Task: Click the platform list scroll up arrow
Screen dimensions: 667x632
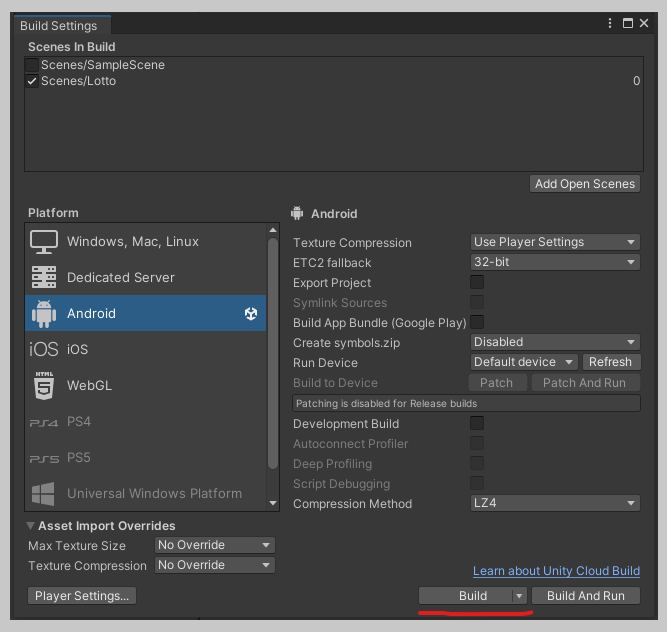Action: [x=273, y=230]
